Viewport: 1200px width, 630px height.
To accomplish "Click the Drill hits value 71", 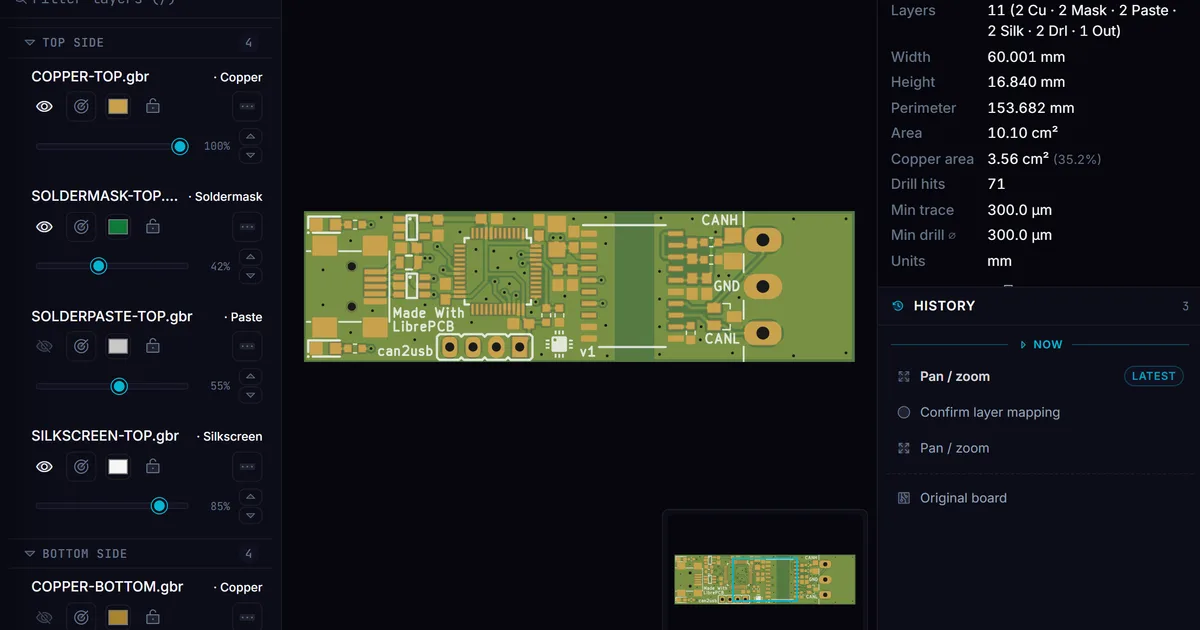I will pyautogui.click(x=996, y=184).
